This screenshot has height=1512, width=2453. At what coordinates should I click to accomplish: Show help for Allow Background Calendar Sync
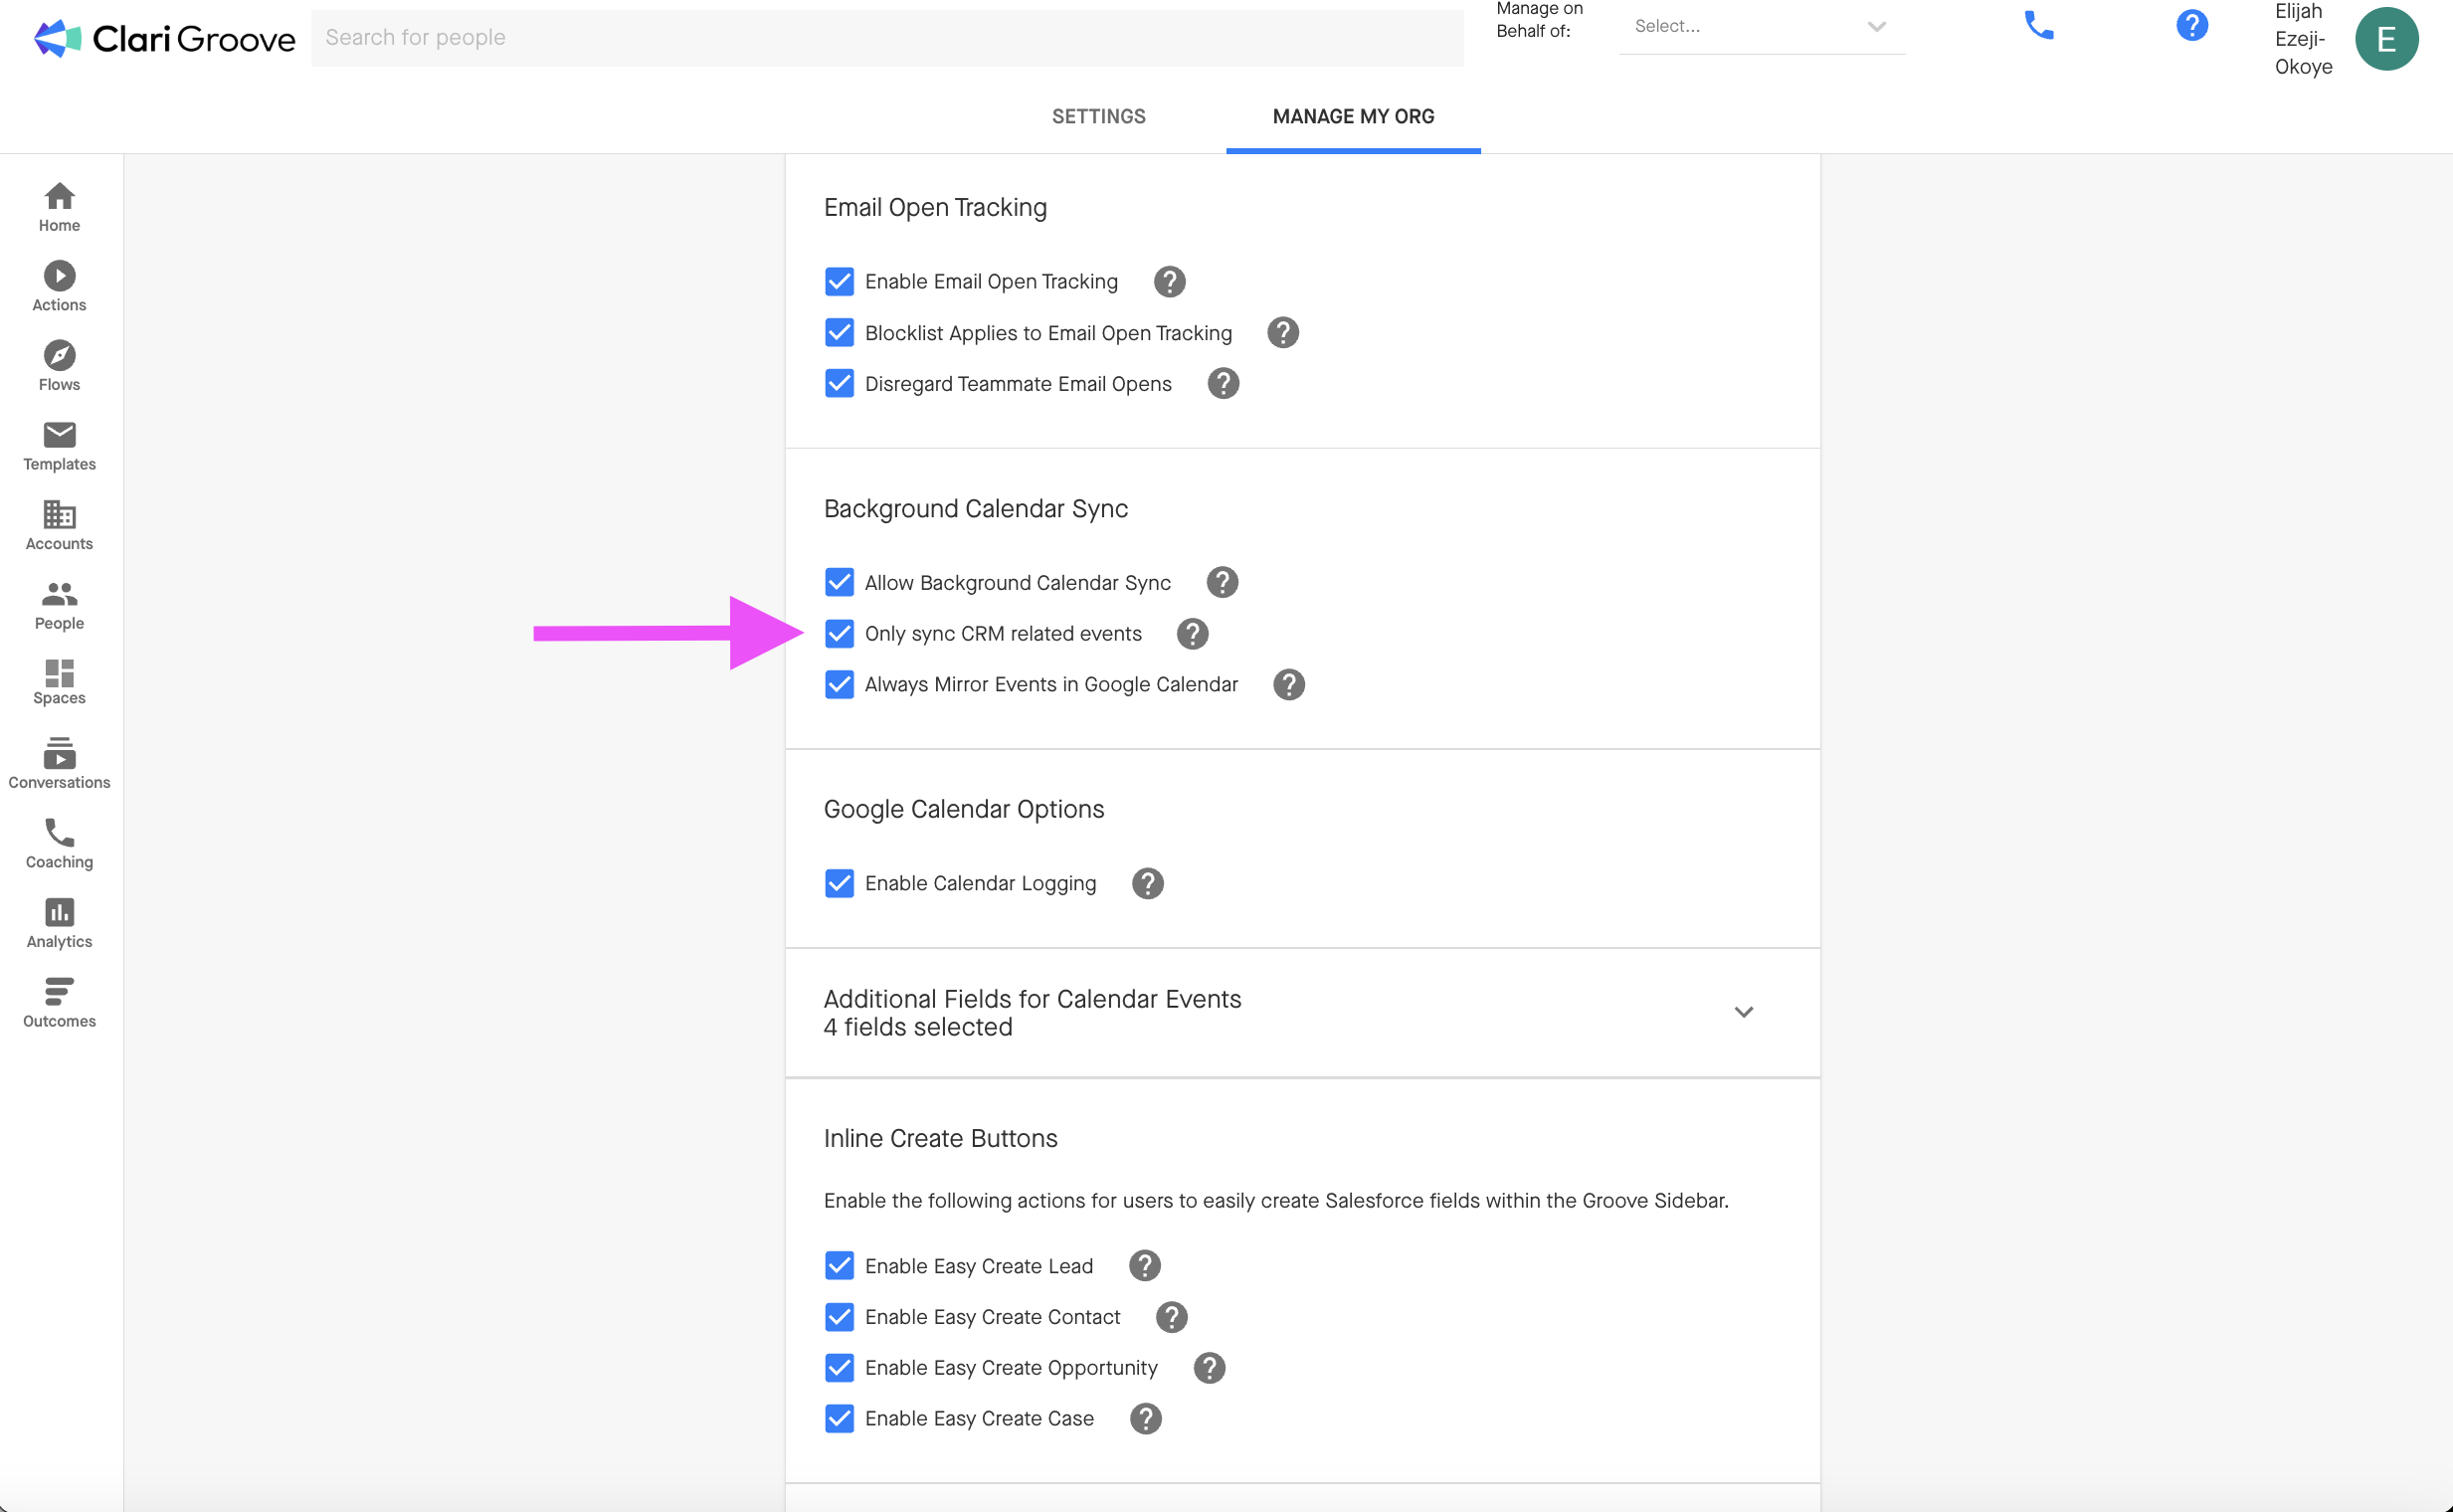coord(1221,583)
